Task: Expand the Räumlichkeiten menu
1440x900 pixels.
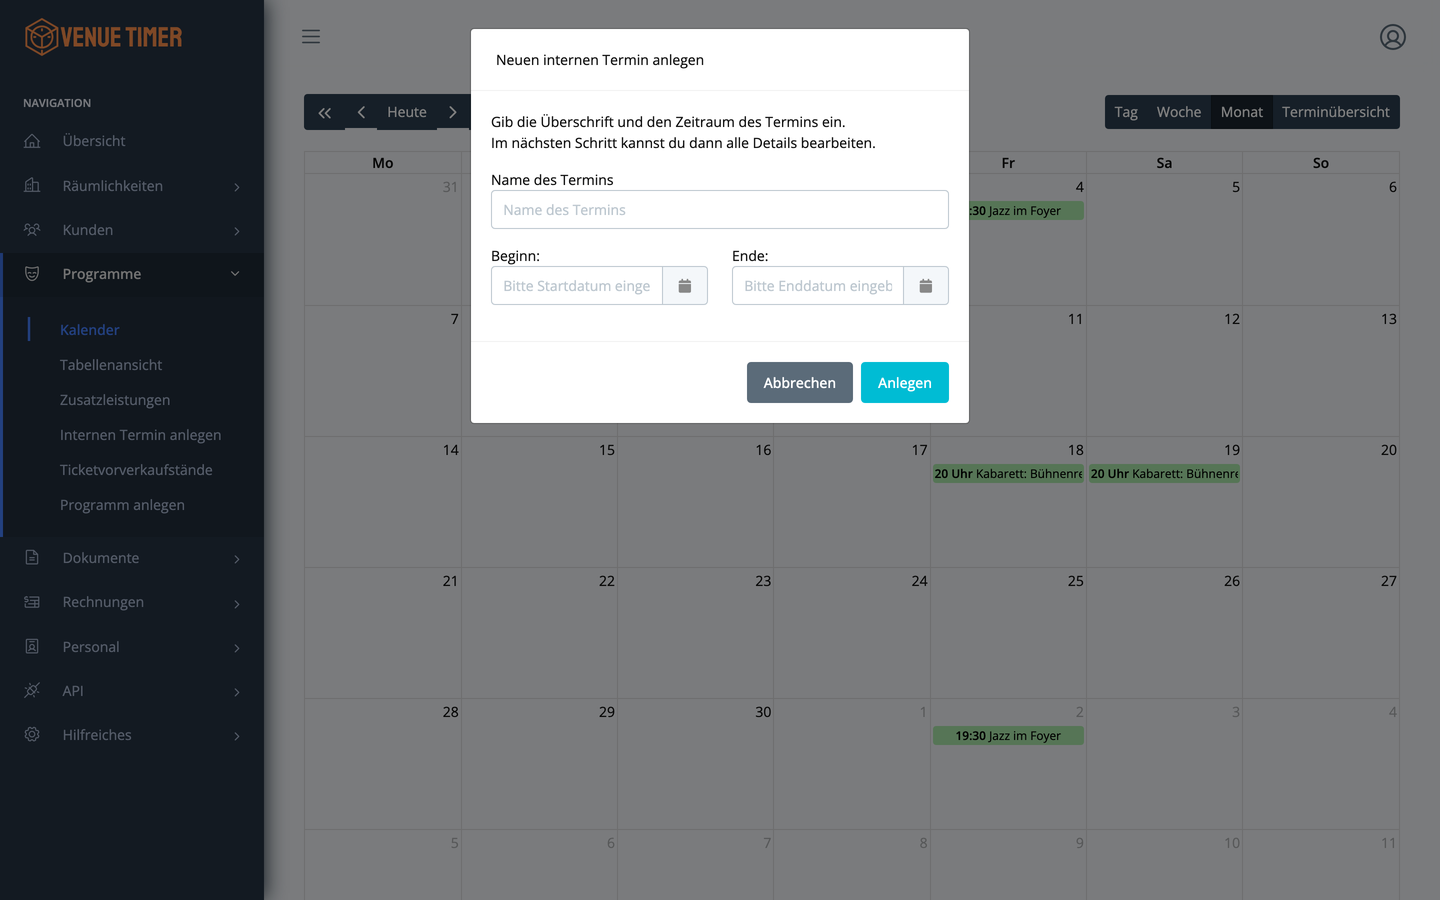Action: (x=132, y=186)
